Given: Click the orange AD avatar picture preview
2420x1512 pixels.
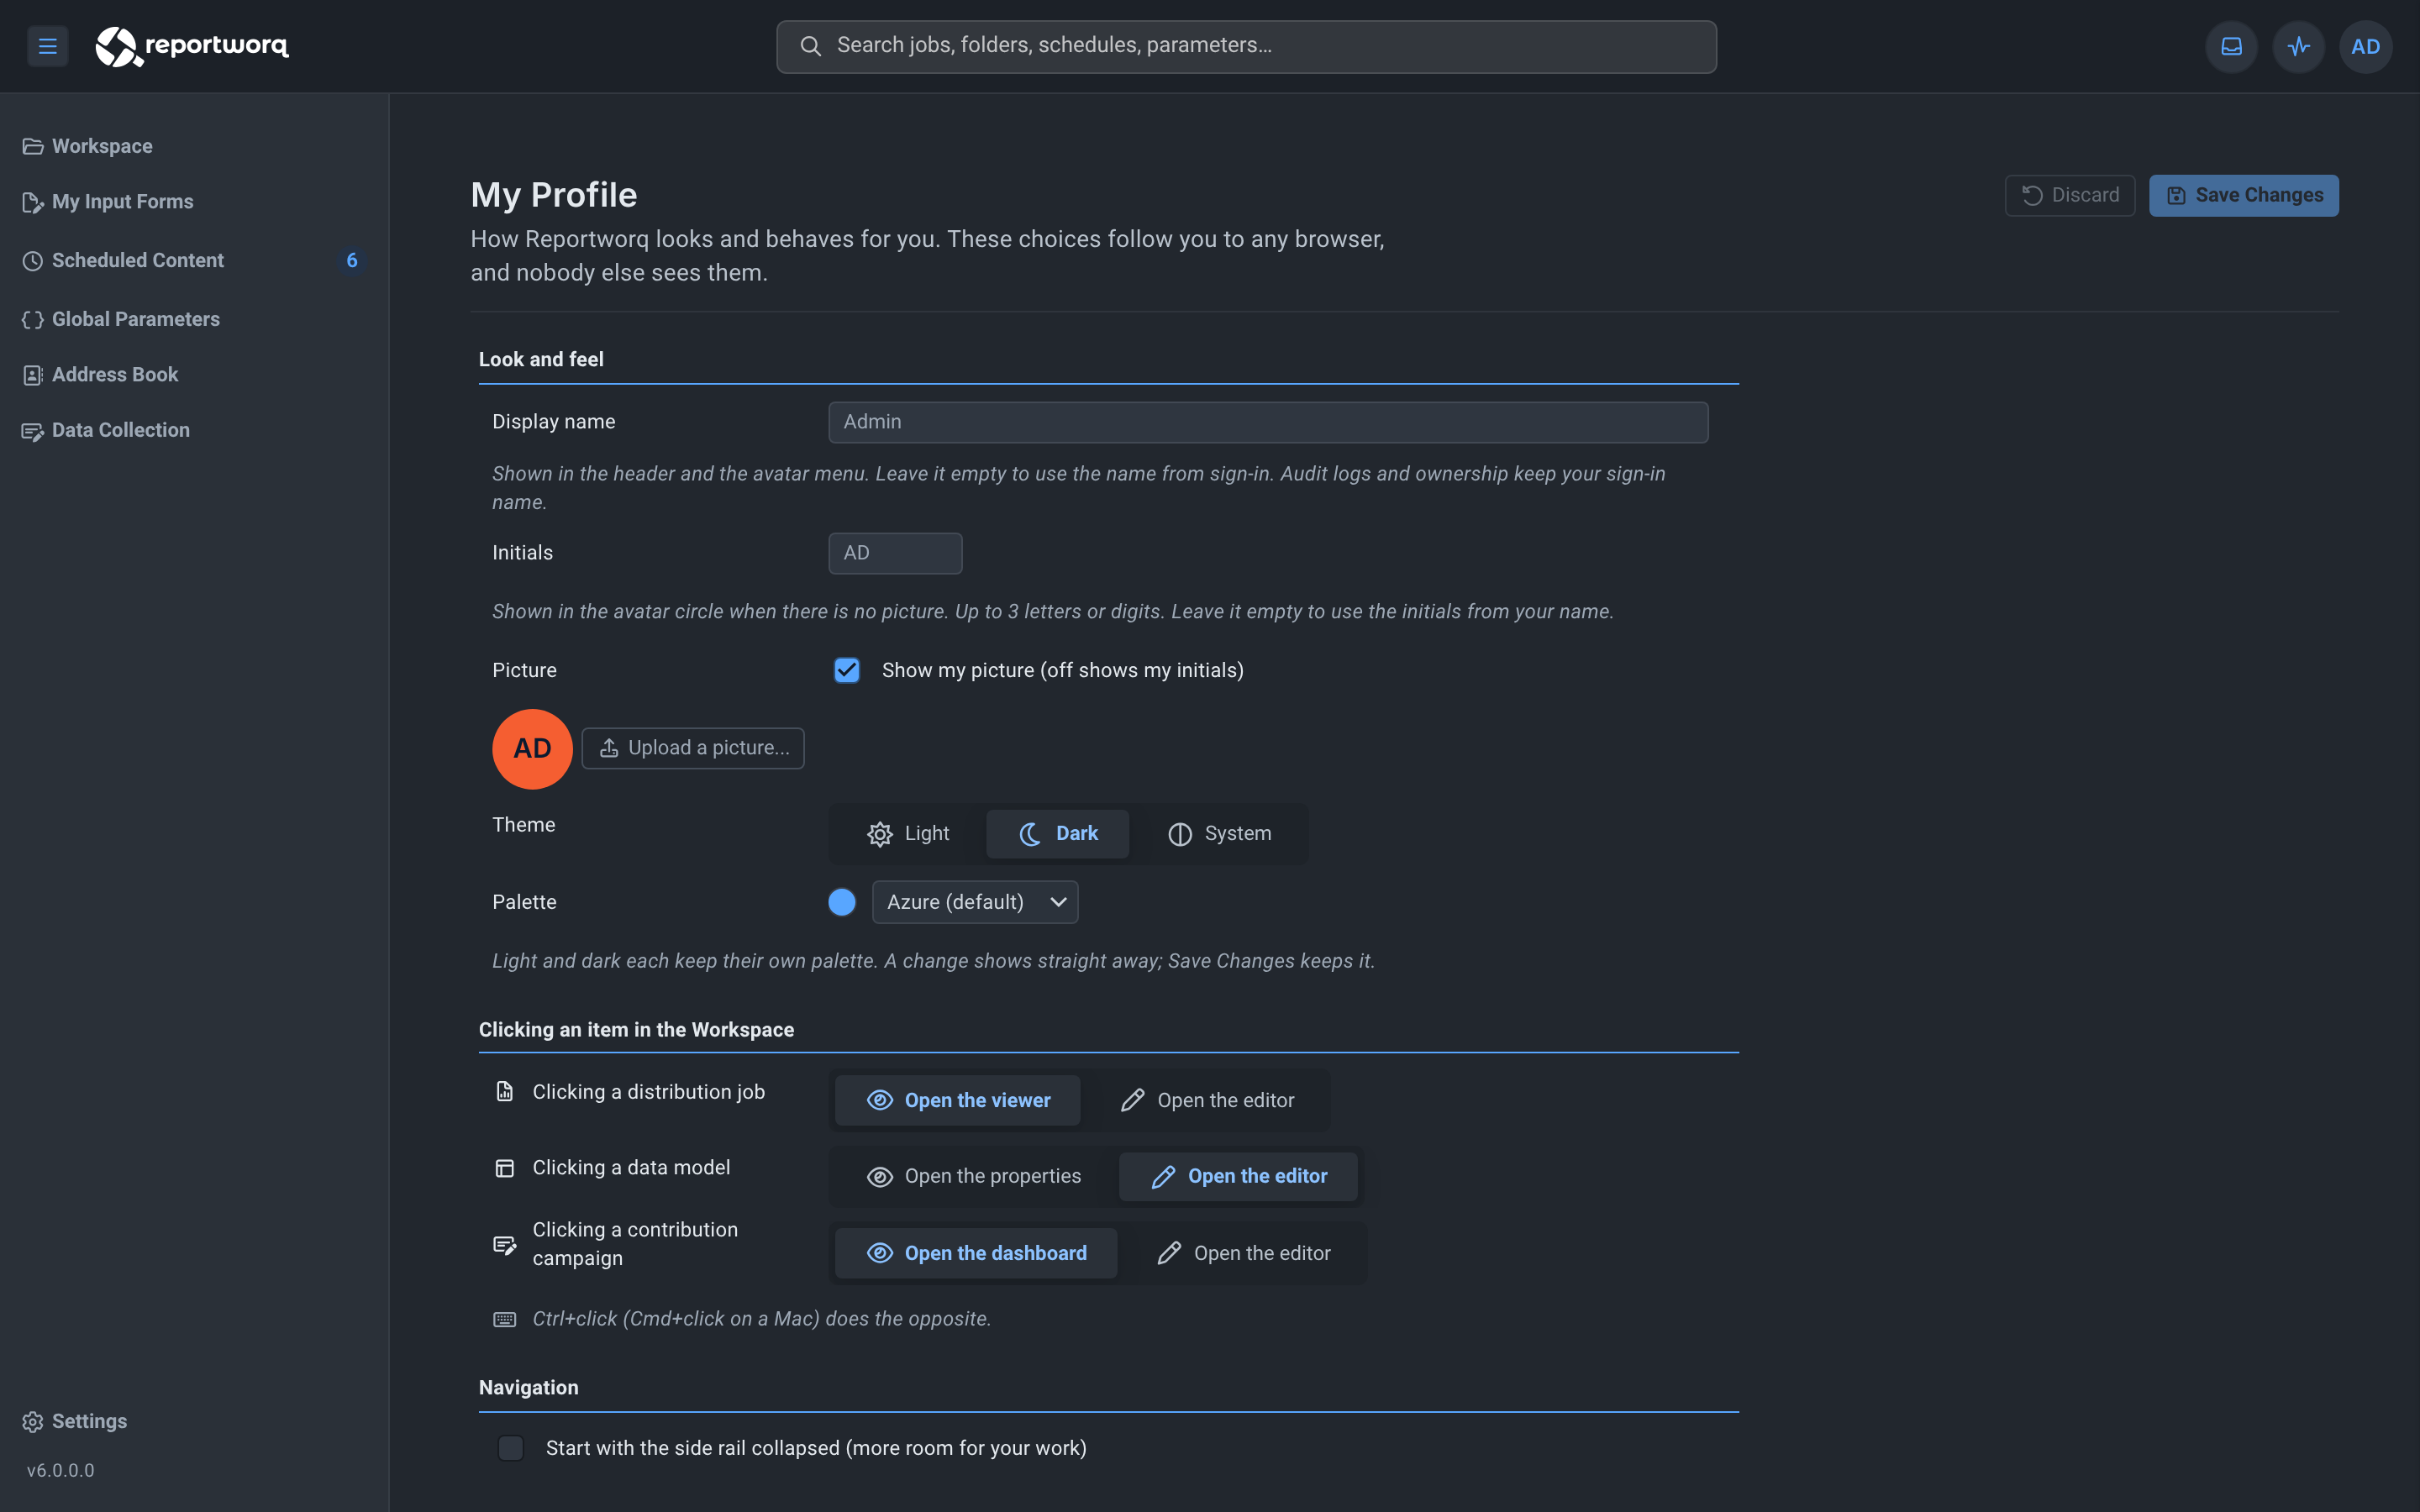Looking at the screenshot, I should (x=532, y=749).
